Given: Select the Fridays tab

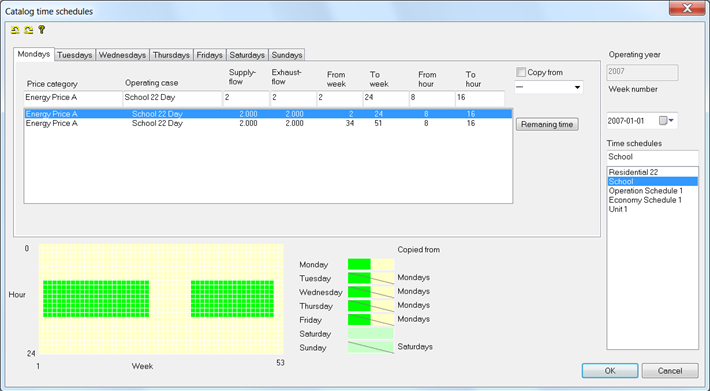Looking at the screenshot, I should point(210,55).
